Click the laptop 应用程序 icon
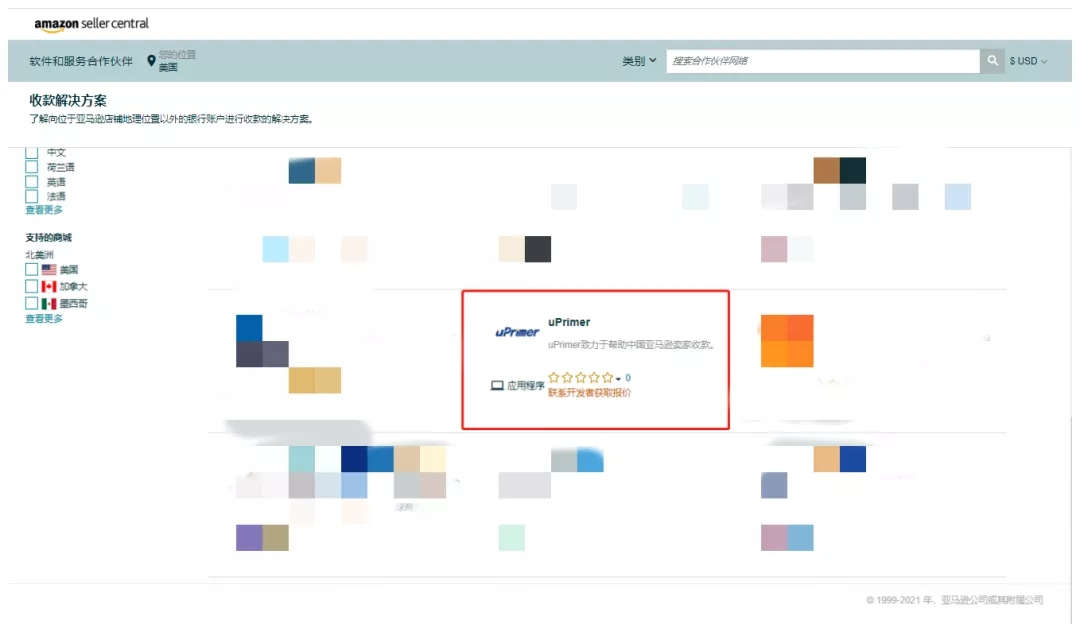This screenshot has height=632, width=1080. (497, 386)
